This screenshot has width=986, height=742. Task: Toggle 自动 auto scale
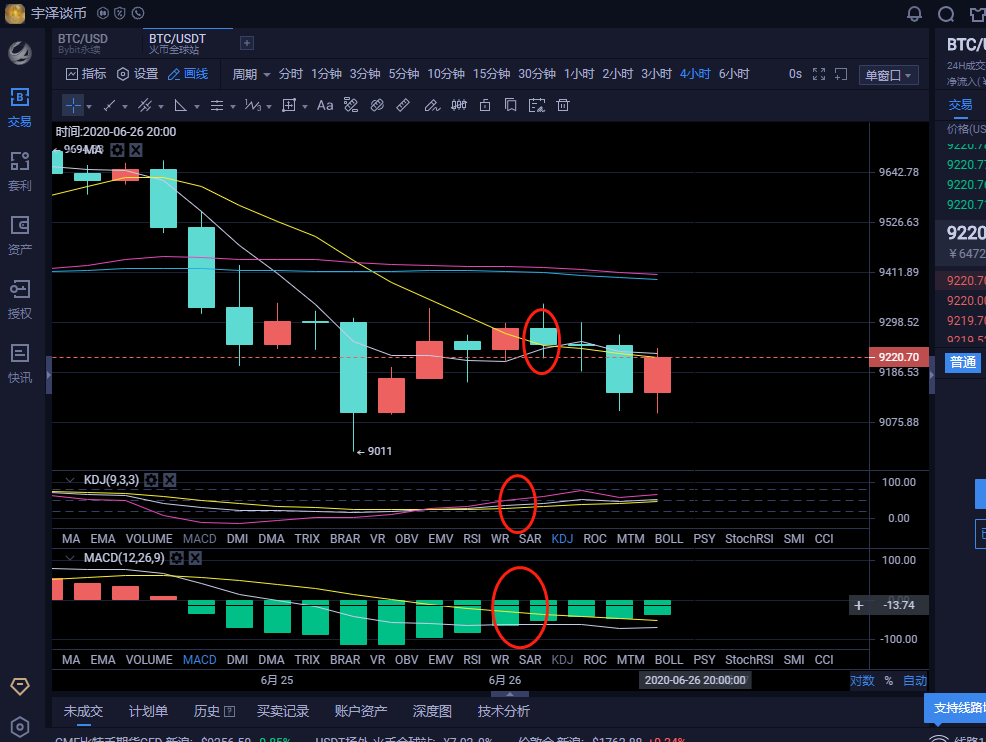pyautogui.click(x=914, y=680)
